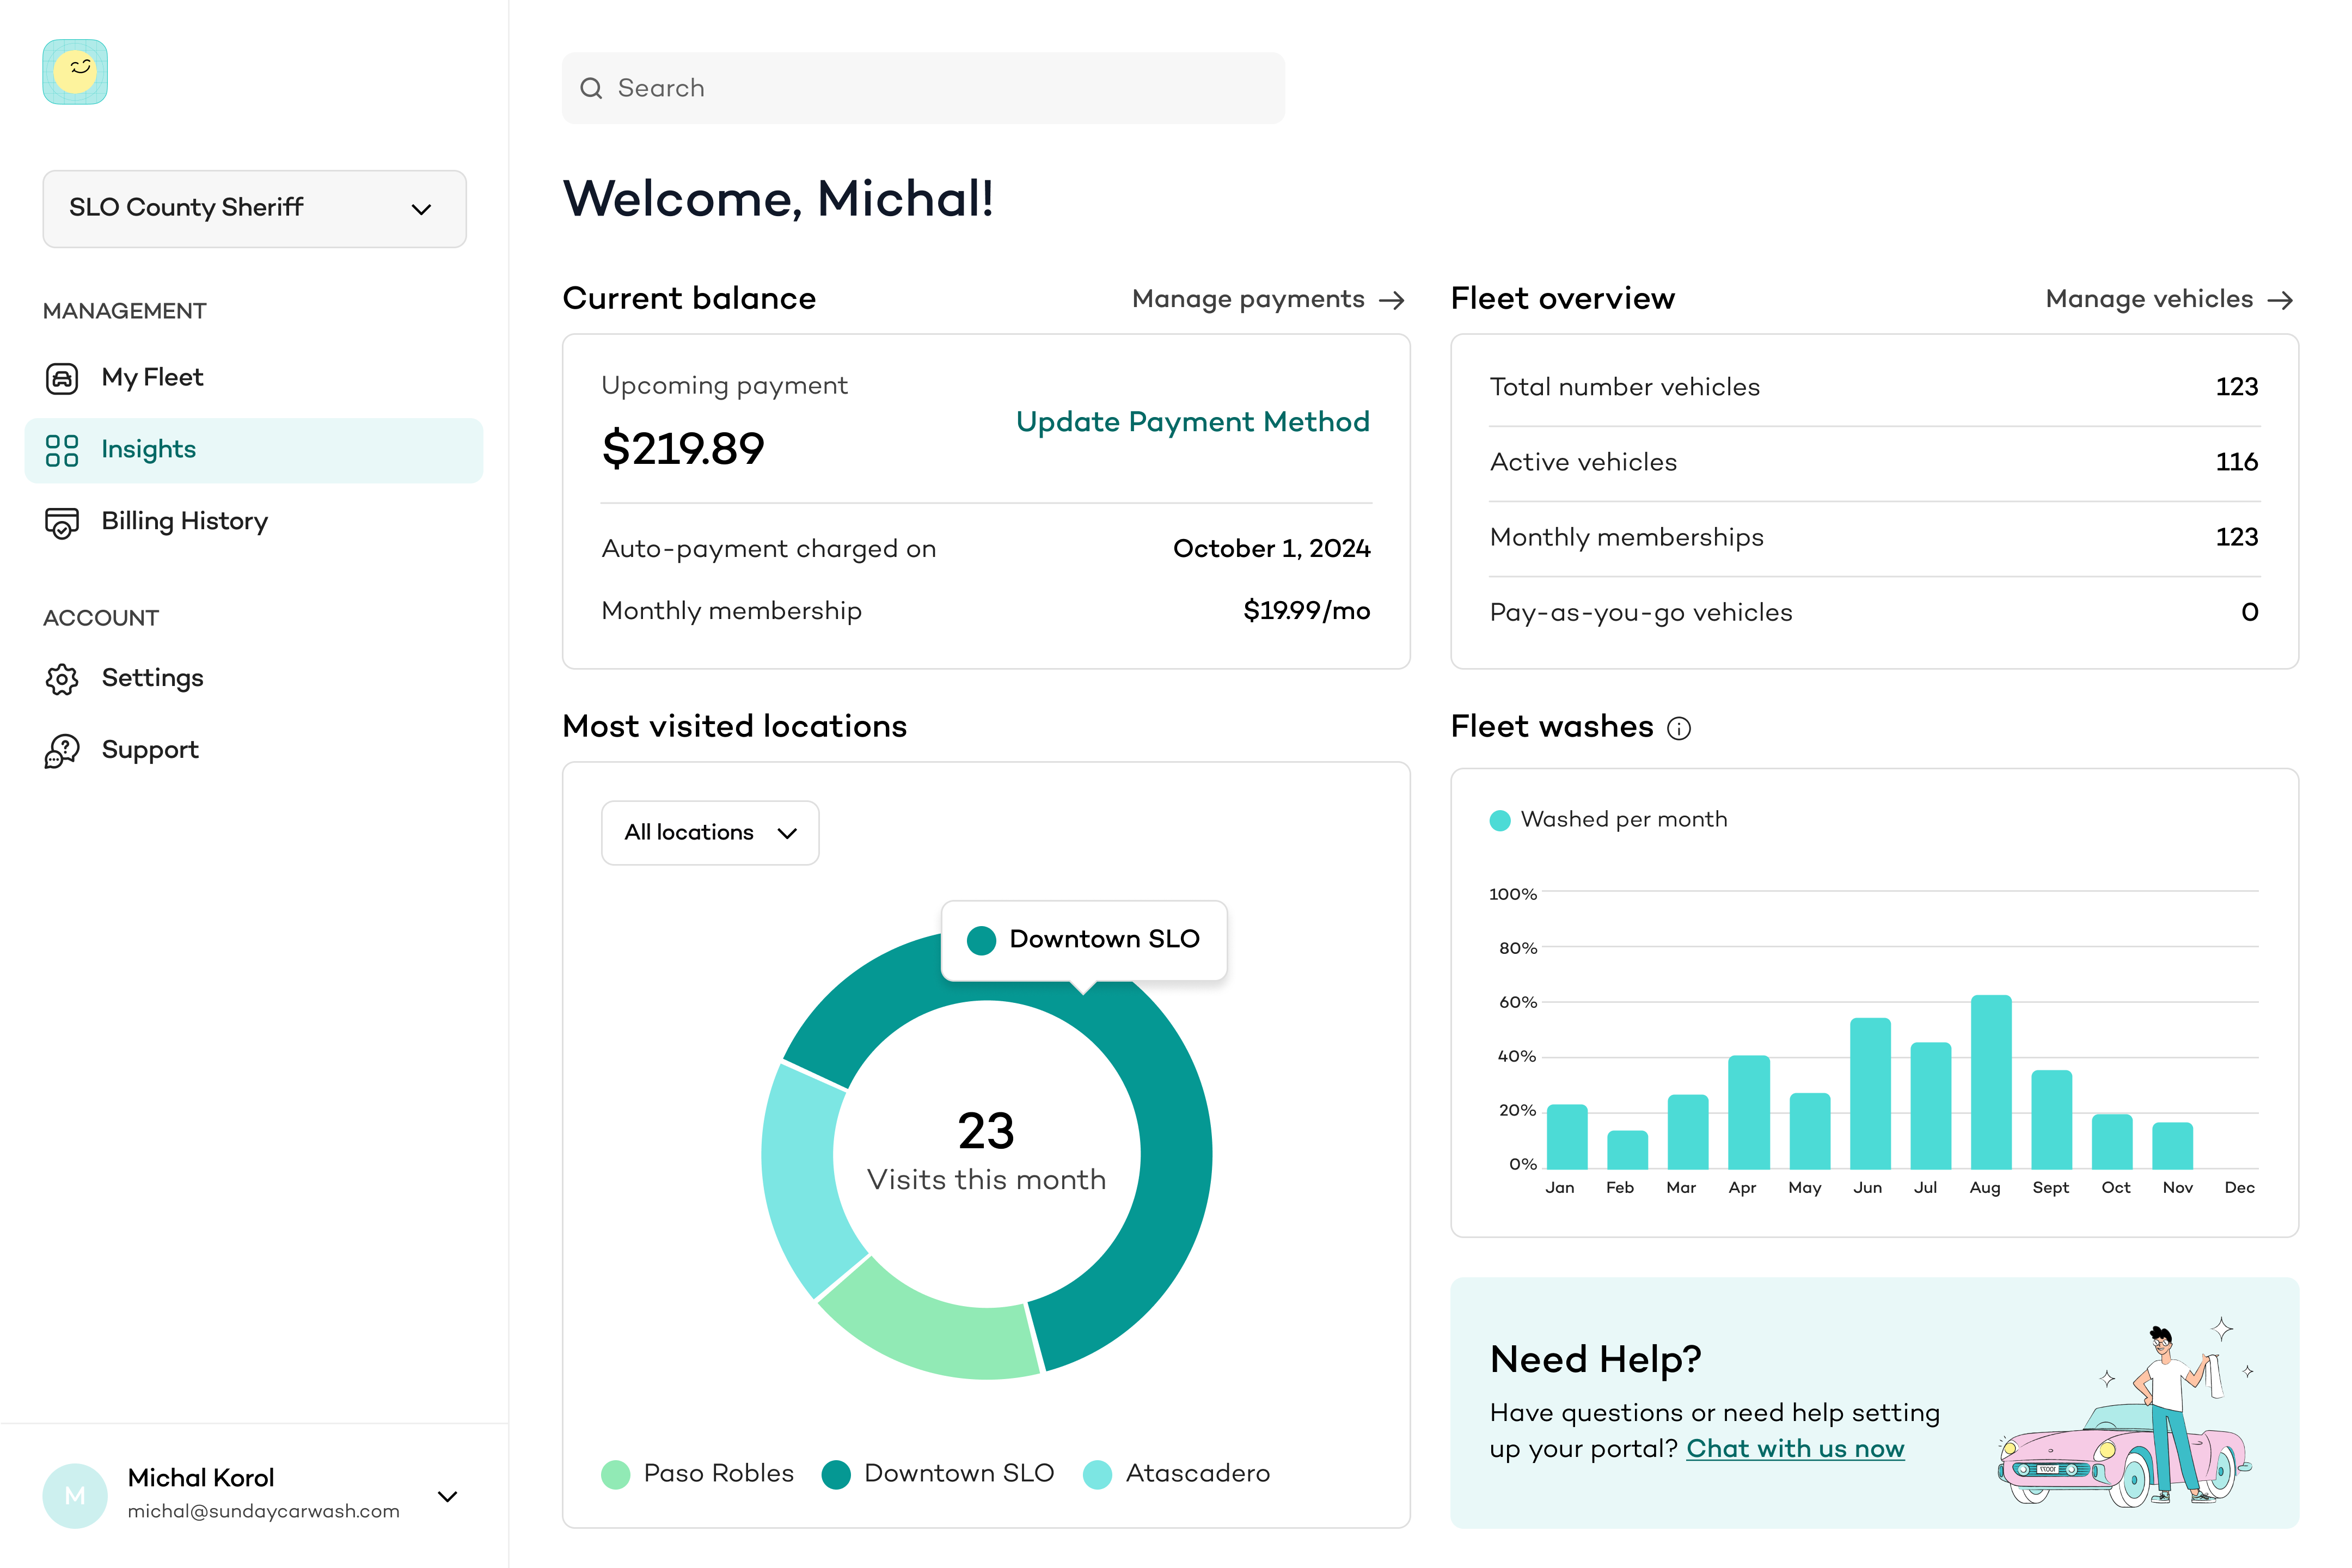Toggle the Atascadero legend item
This screenshot has width=2352, height=1568.
tap(1177, 1473)
